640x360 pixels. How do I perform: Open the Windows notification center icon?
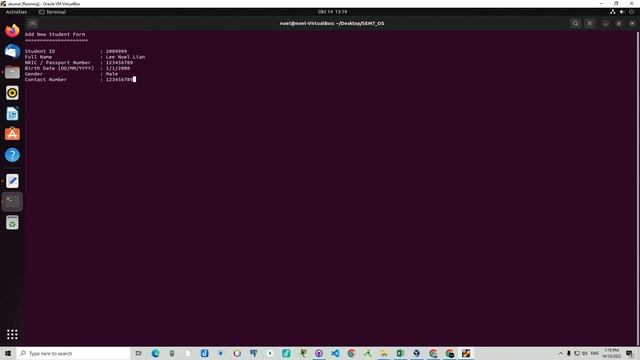pyautogui.click(x=630, y=353)
